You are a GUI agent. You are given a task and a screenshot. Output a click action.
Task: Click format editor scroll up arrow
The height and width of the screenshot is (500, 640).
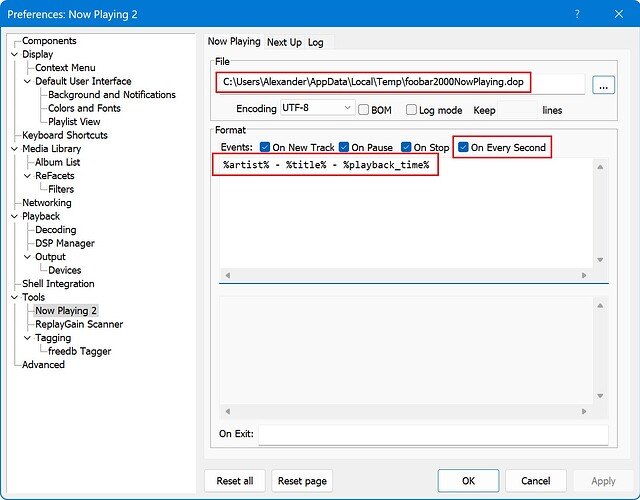(x=600, y=167)
